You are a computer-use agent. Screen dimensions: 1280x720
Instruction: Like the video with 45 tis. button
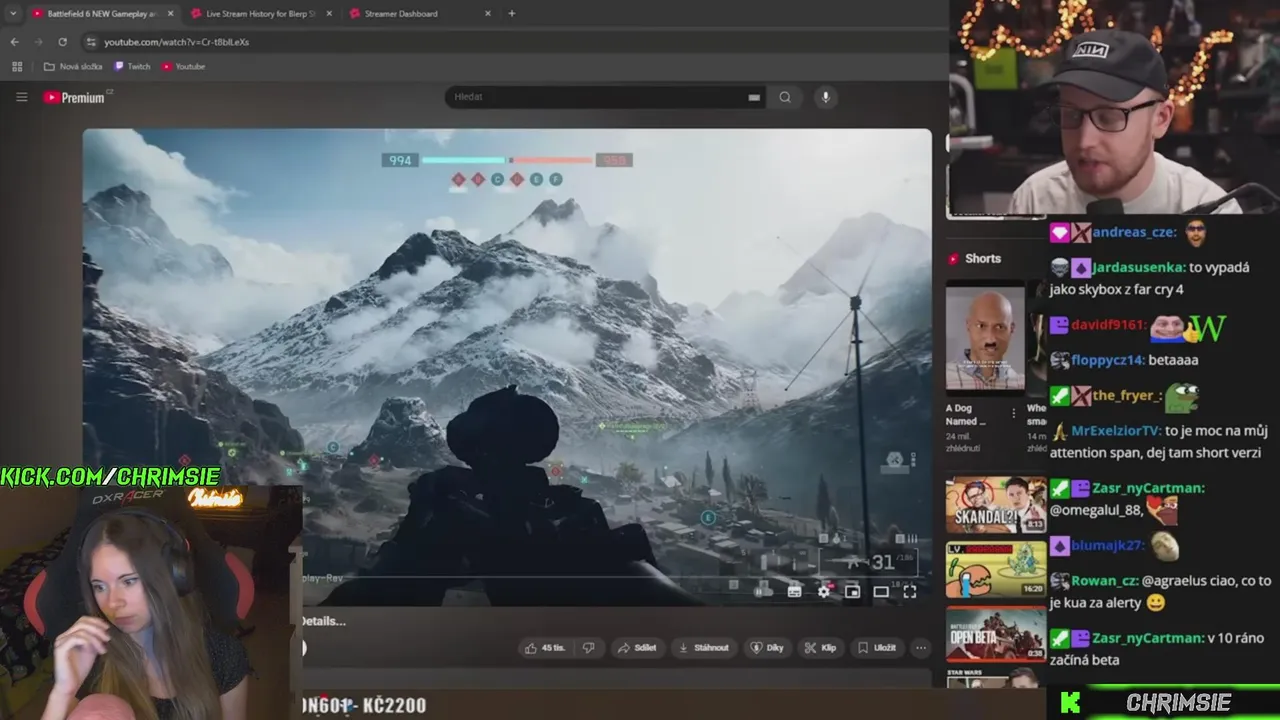tap(545, 648)
